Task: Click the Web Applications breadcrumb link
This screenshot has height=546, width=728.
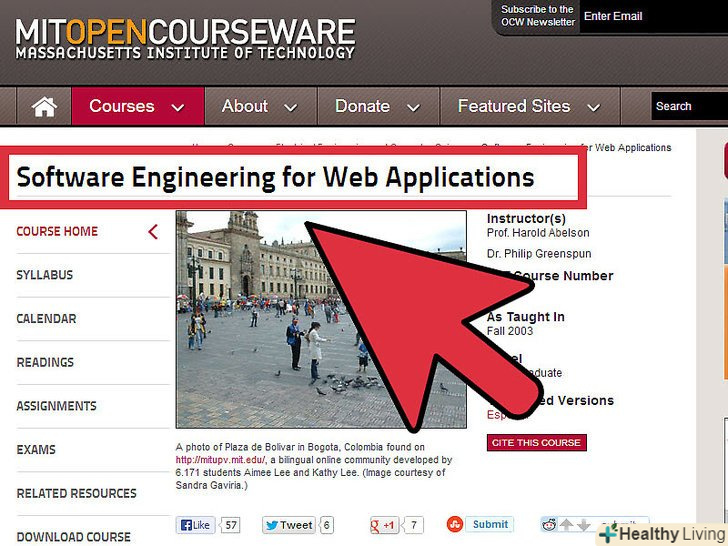Action: (633, 148)
